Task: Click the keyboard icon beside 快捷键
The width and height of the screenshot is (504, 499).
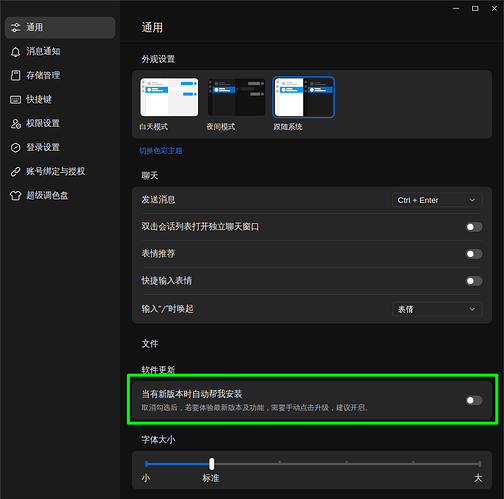Action: tap(15, 100)
